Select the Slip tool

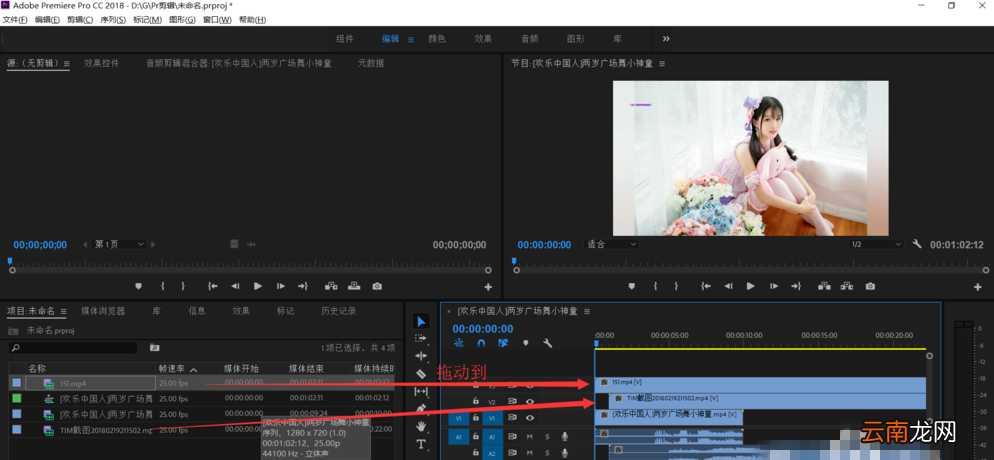click(421, 392)
